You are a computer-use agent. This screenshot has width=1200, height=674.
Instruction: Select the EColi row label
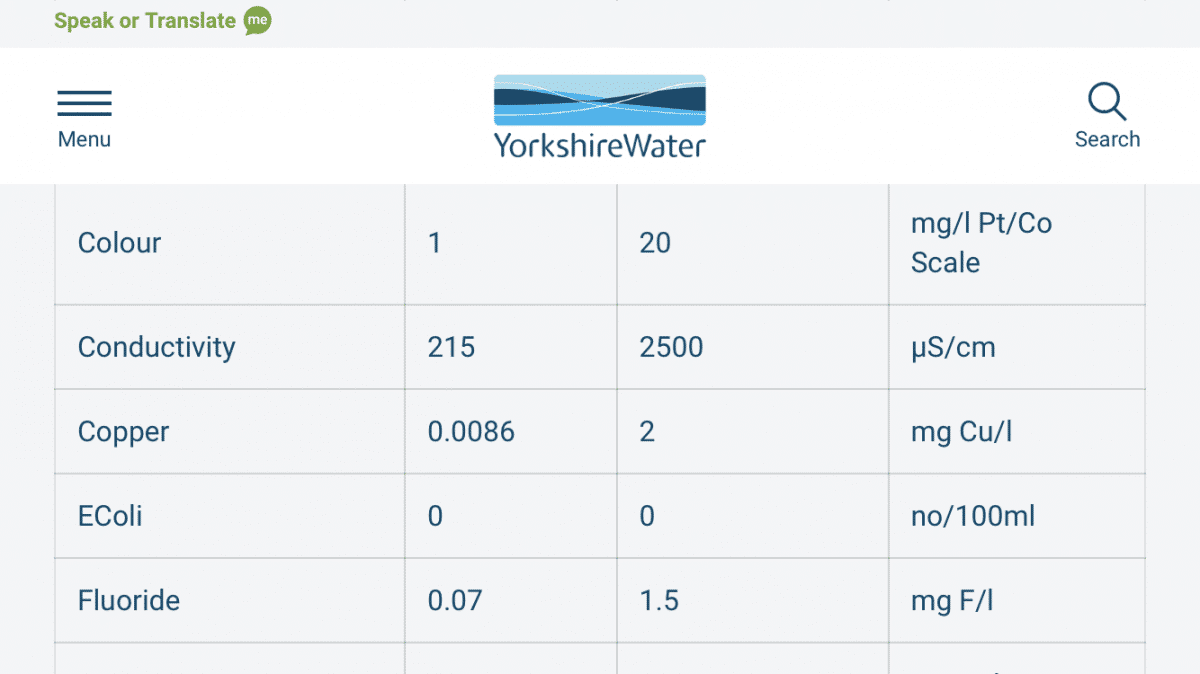click(110, 516)
